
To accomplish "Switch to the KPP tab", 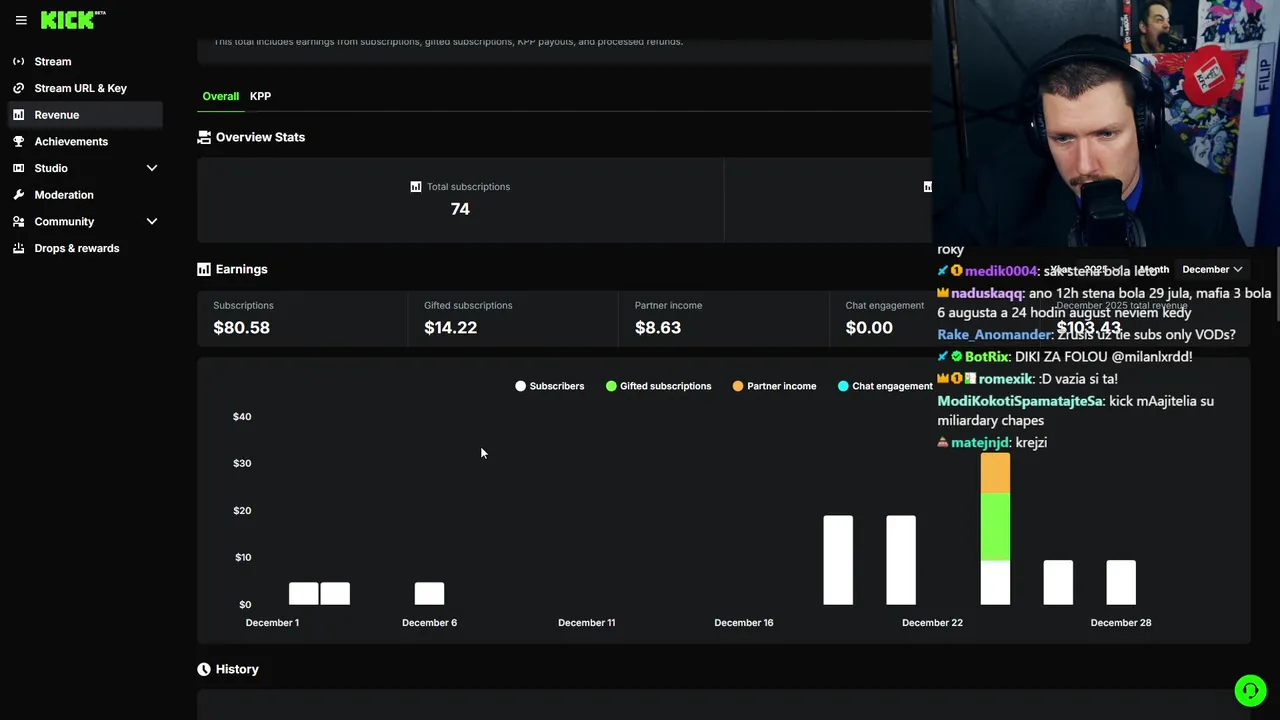I will [260, 96].
